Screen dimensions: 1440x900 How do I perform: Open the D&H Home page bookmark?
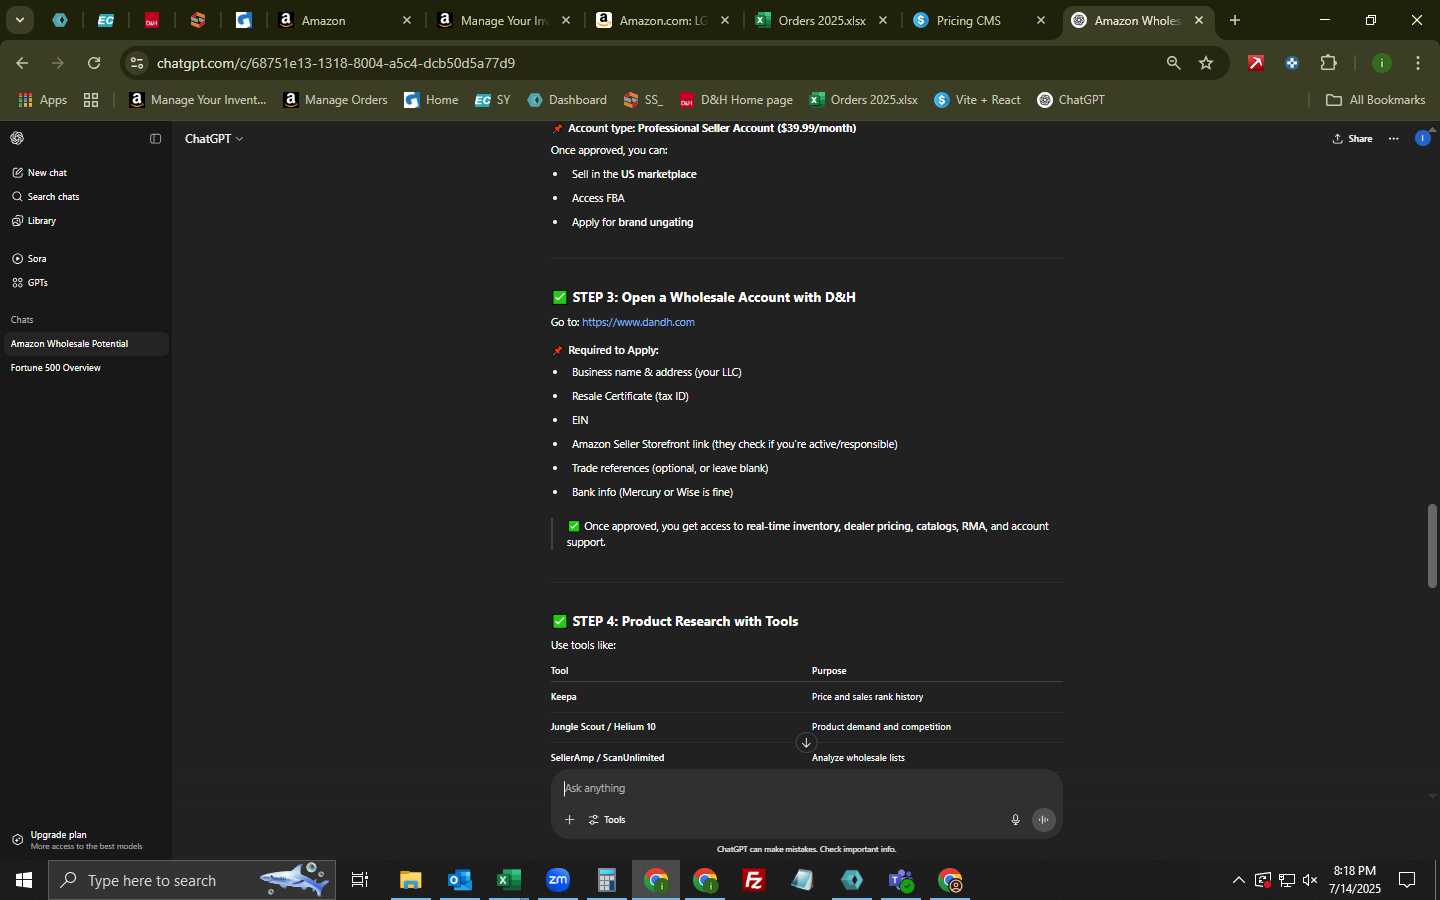tap(736, 100)
